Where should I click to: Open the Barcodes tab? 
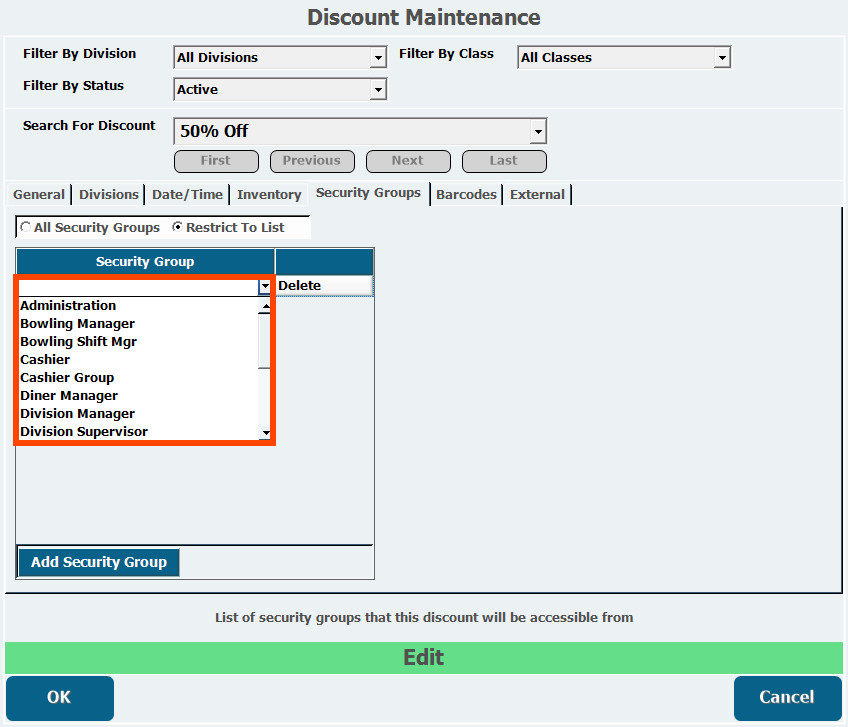click(466, 194)
